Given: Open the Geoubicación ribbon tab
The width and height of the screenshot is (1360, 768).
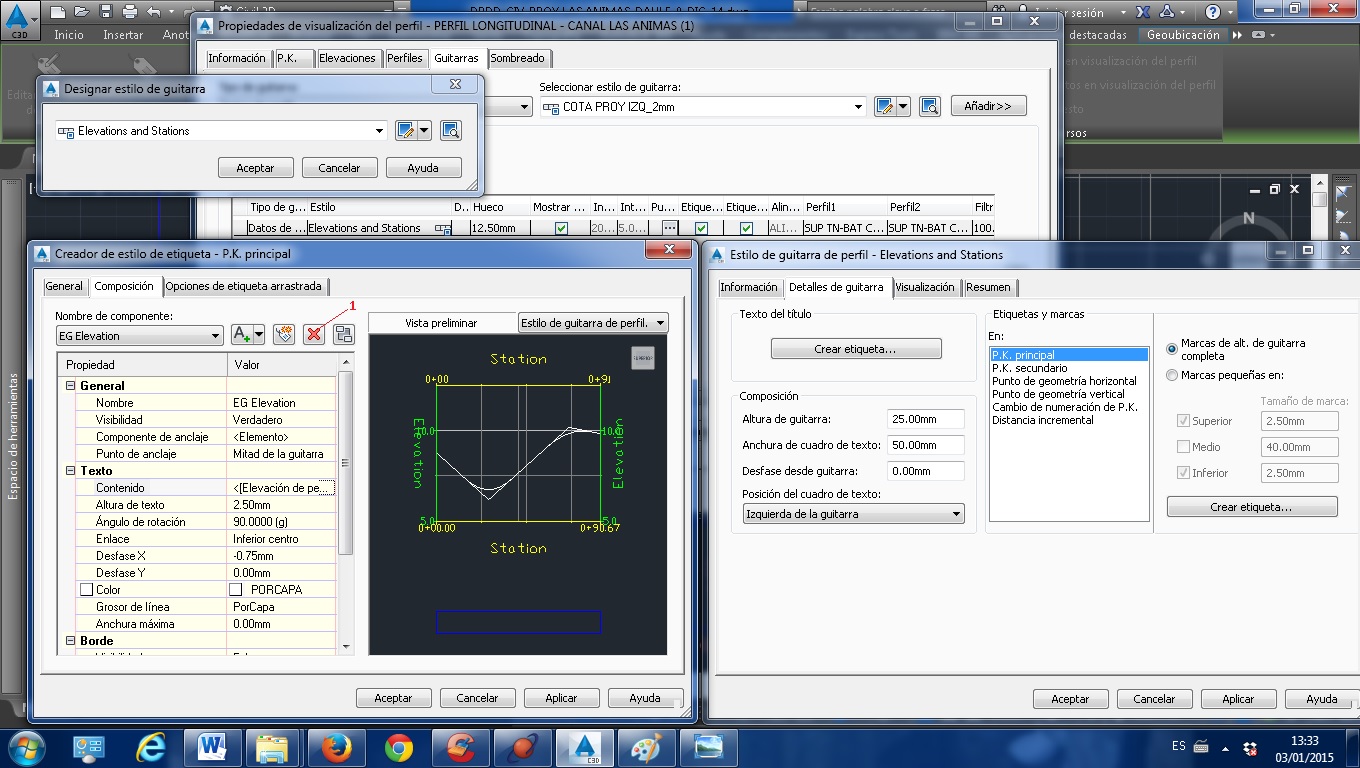Looking at the screenshot, I should (x=1183, y=35).
